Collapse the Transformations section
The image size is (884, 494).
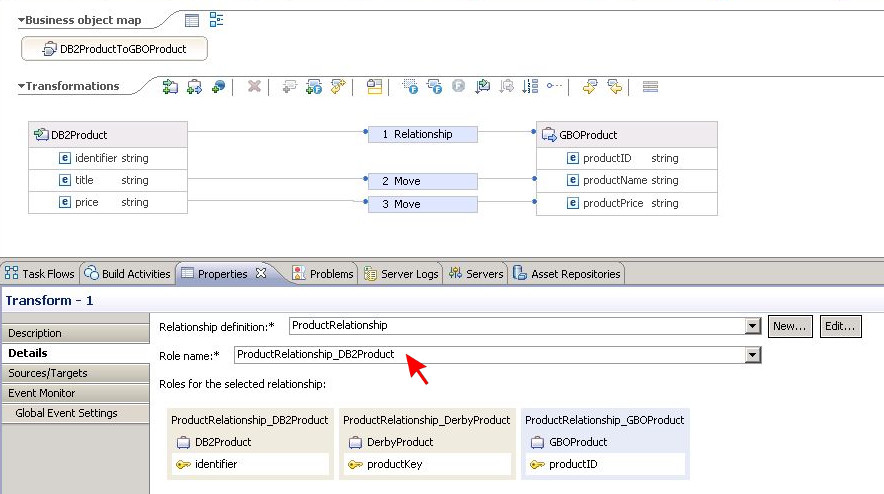coord(21,87)
